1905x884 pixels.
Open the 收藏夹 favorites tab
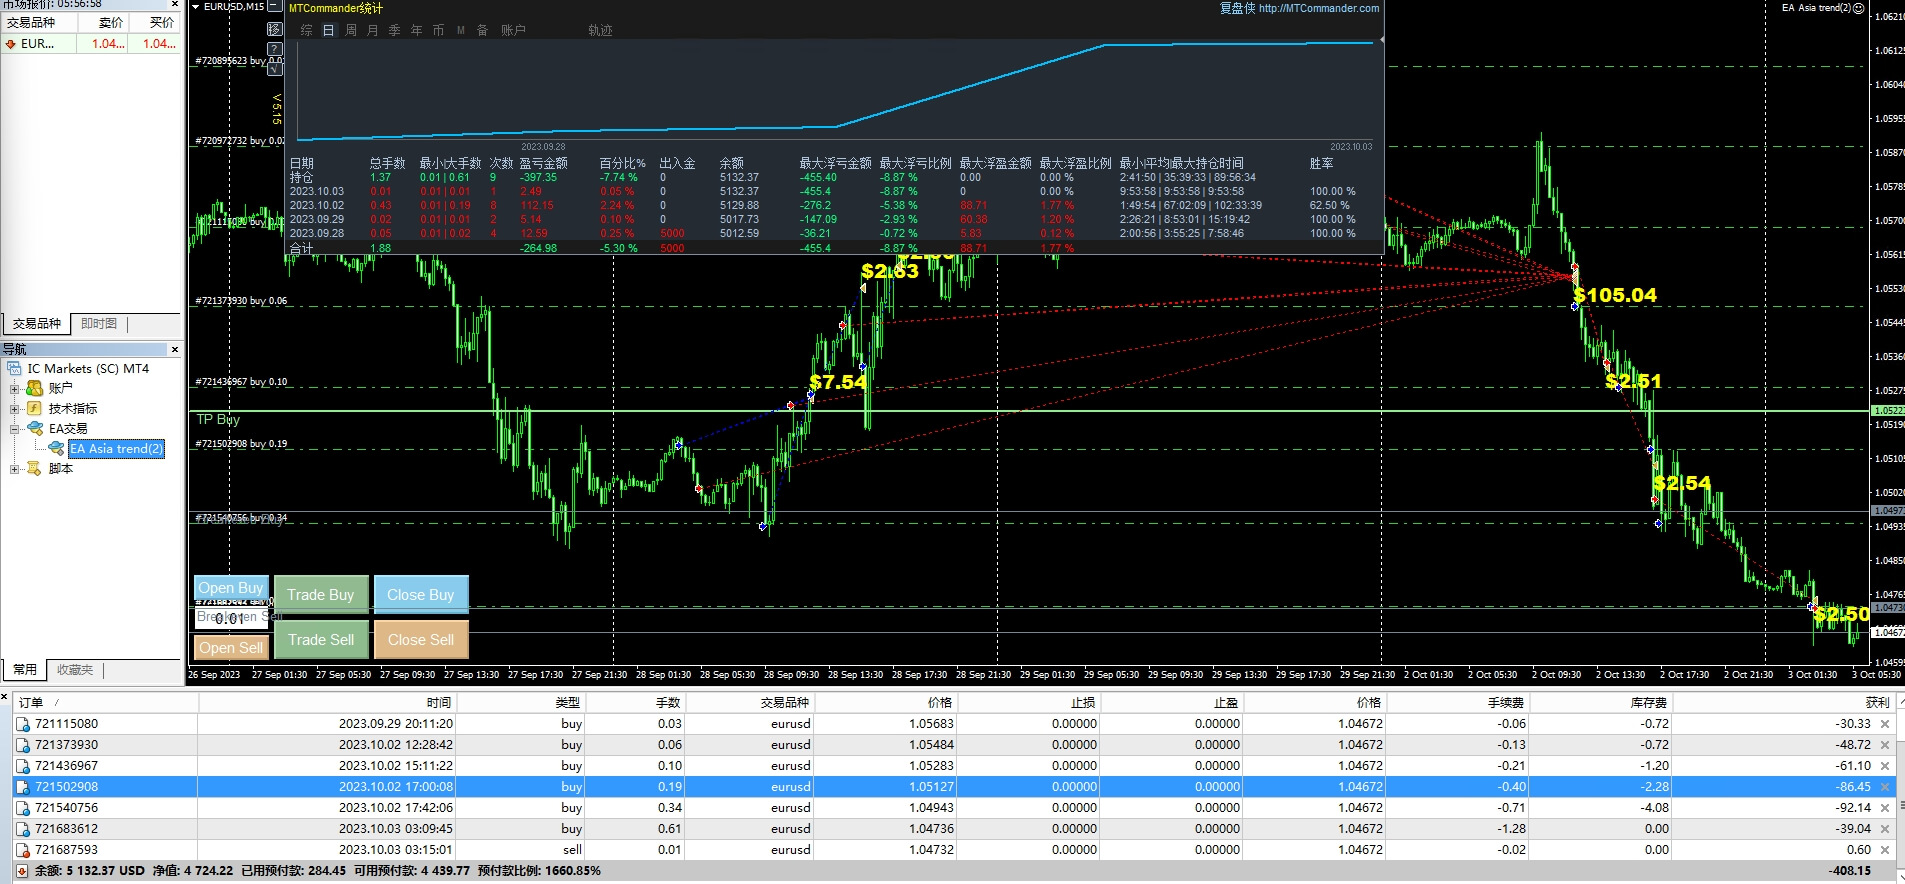pos(75,670)
